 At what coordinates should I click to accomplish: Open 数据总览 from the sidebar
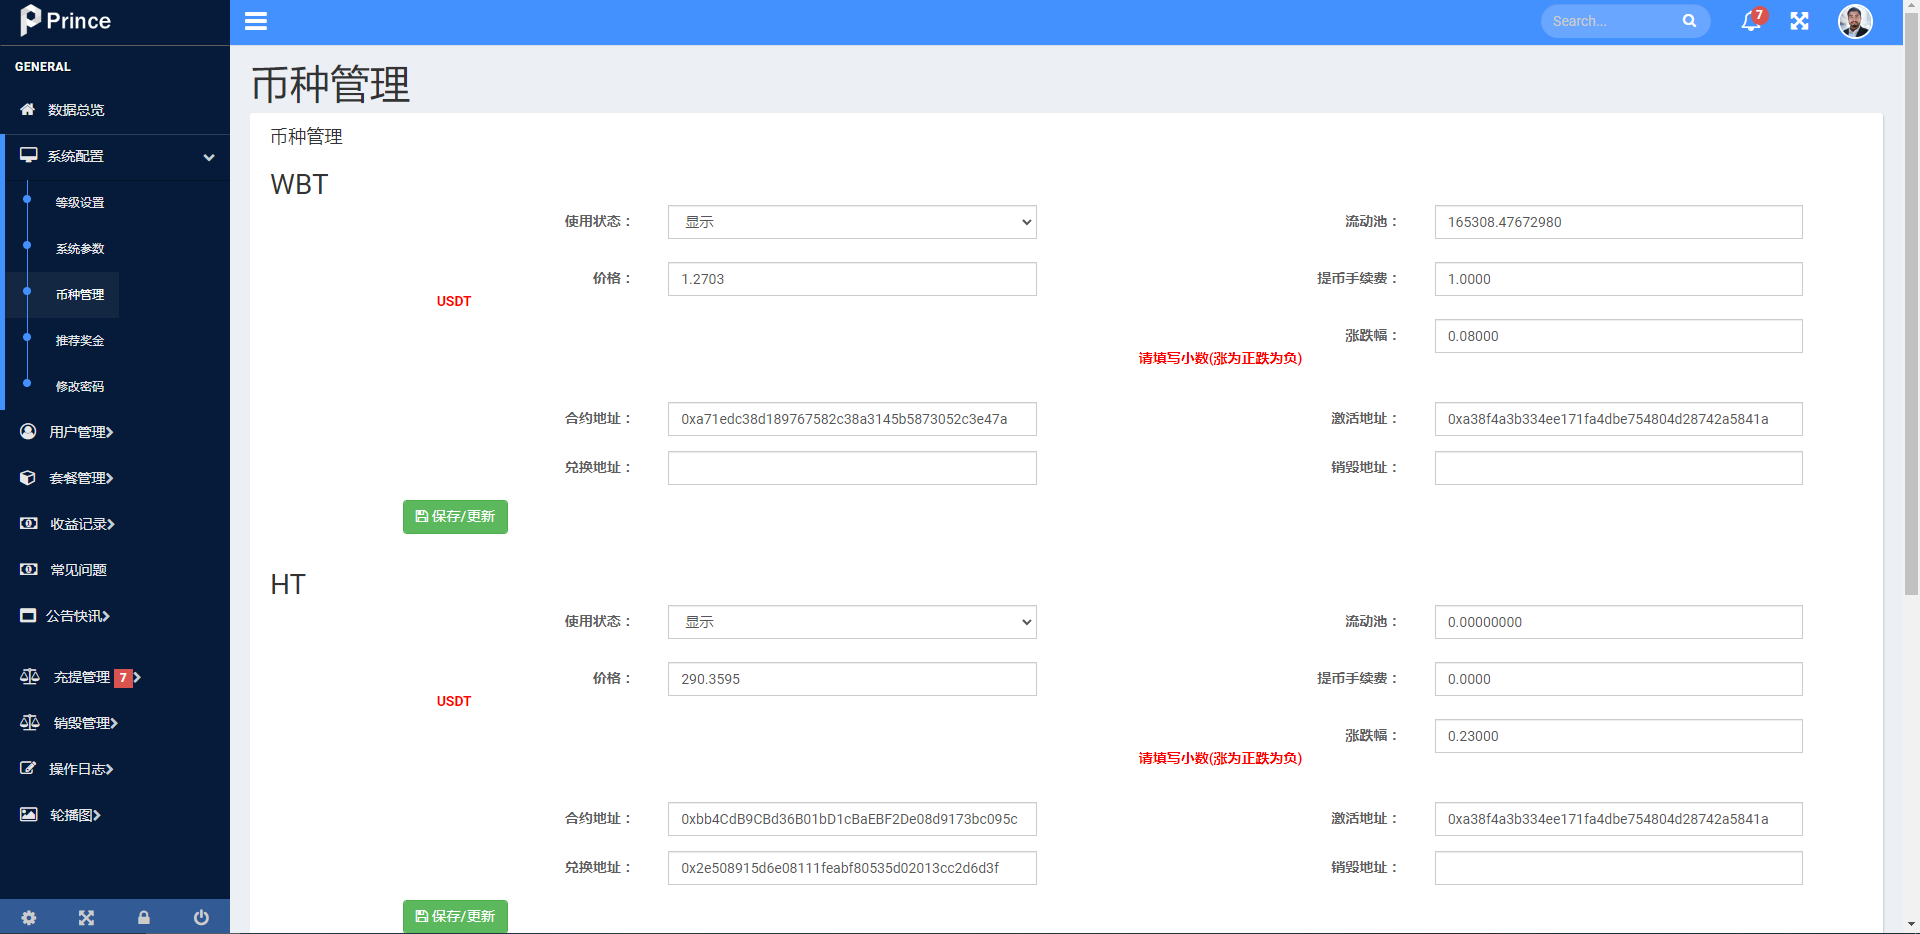(76, 110)
